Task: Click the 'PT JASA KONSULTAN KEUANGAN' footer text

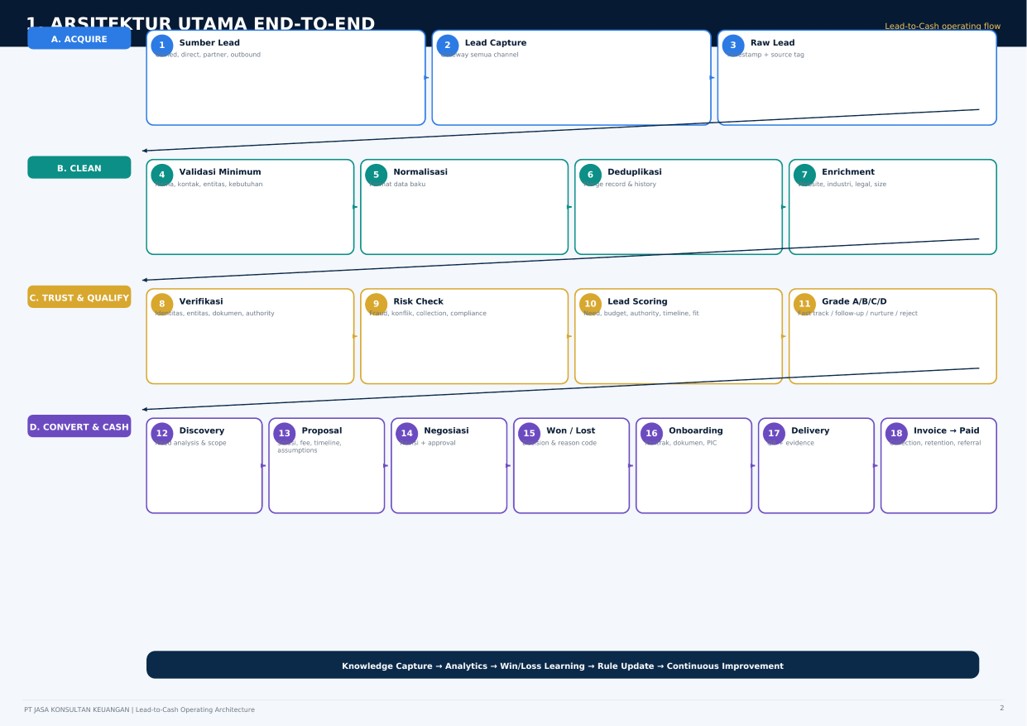Action: 77,710
